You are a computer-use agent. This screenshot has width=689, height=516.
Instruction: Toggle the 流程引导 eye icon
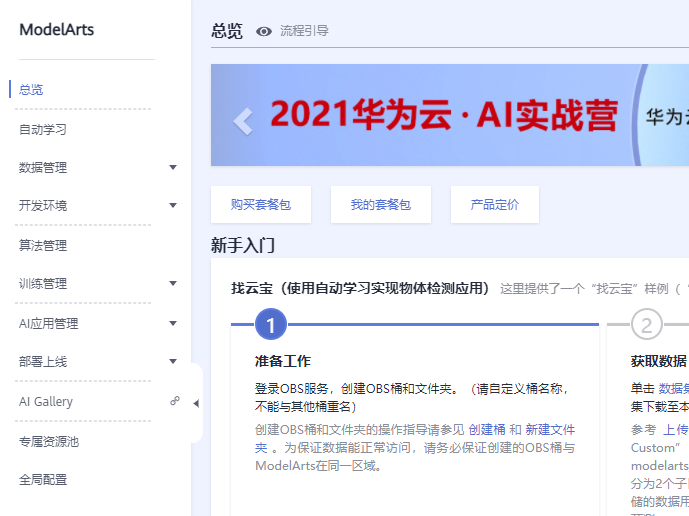[x=264, y=31]
